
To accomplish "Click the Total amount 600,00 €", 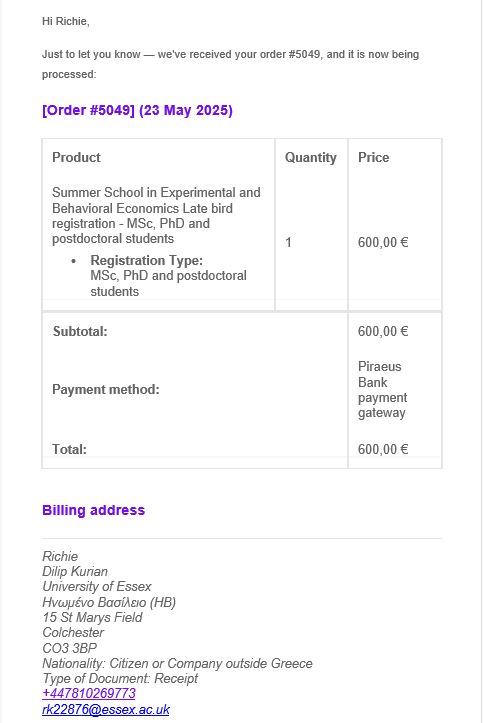I will pos(383,449).
